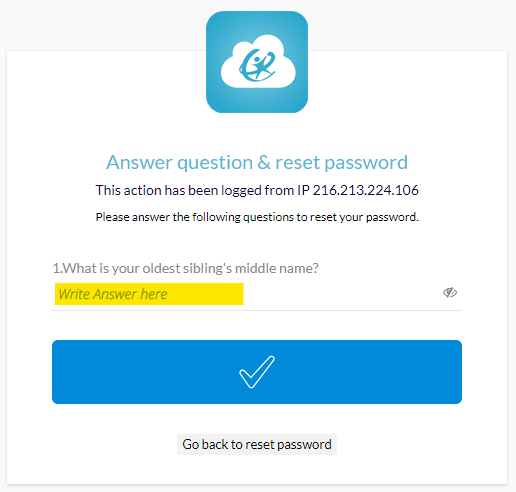Screen dimensions: 516x492
Task: Click the white cloud shape in the logo
Action: pyautogui.click(x=258, y=61)
